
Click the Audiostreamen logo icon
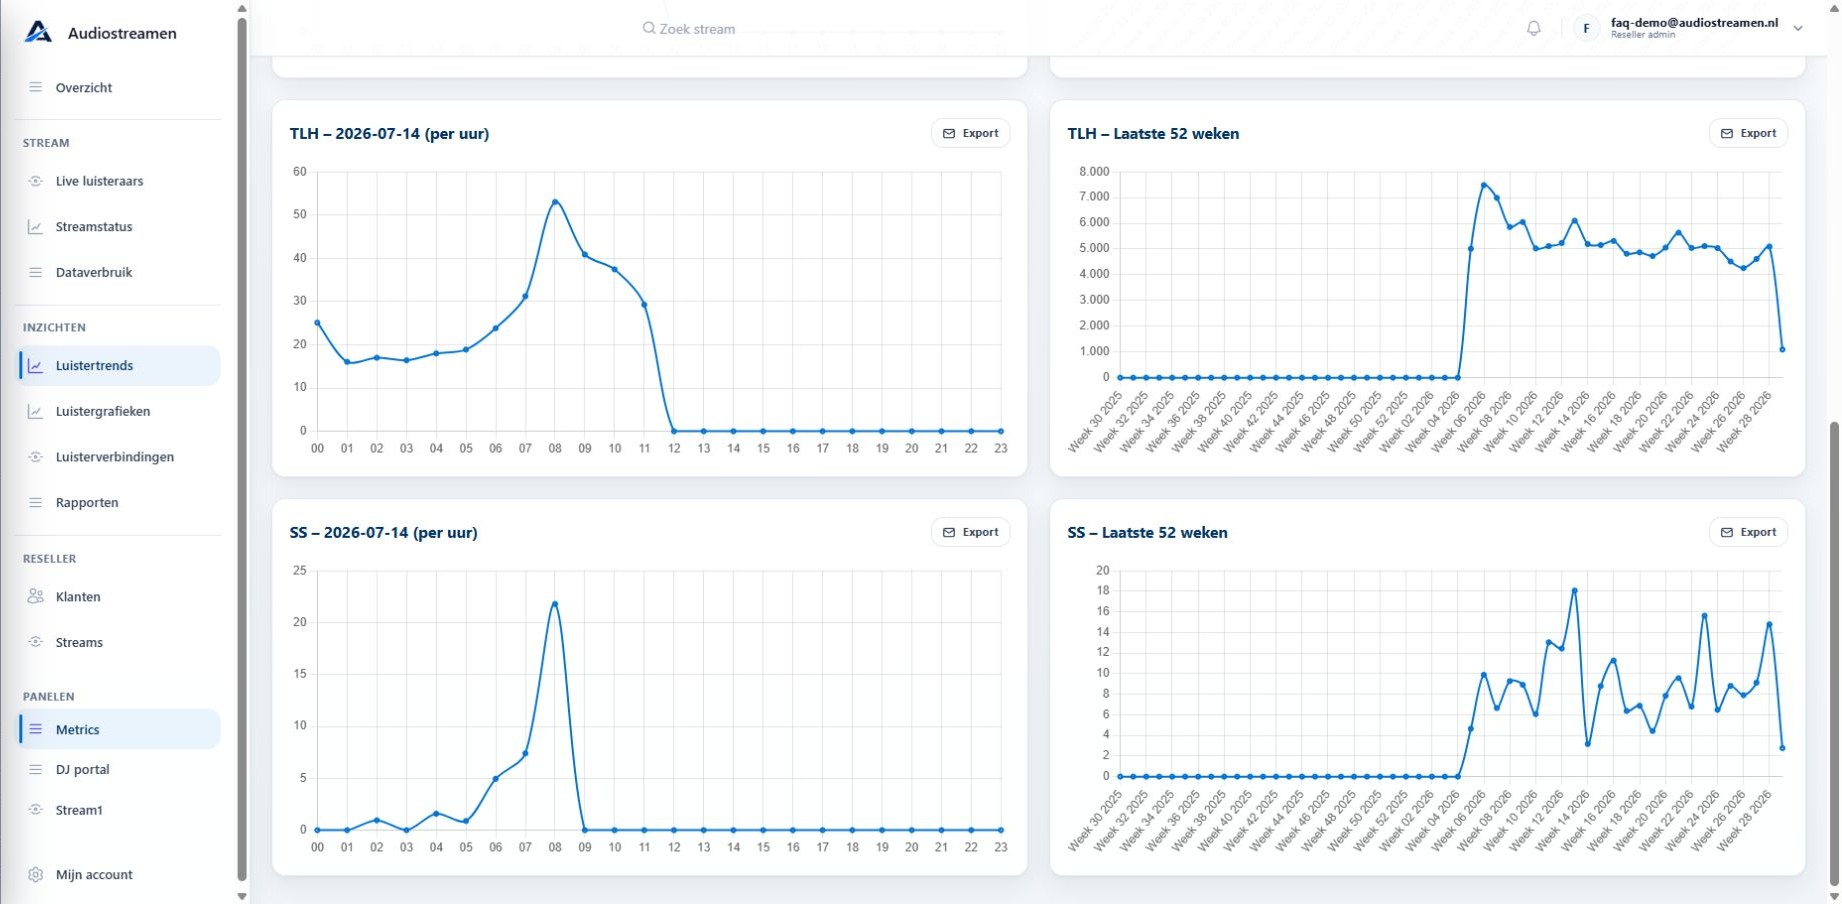pos(38,32)
